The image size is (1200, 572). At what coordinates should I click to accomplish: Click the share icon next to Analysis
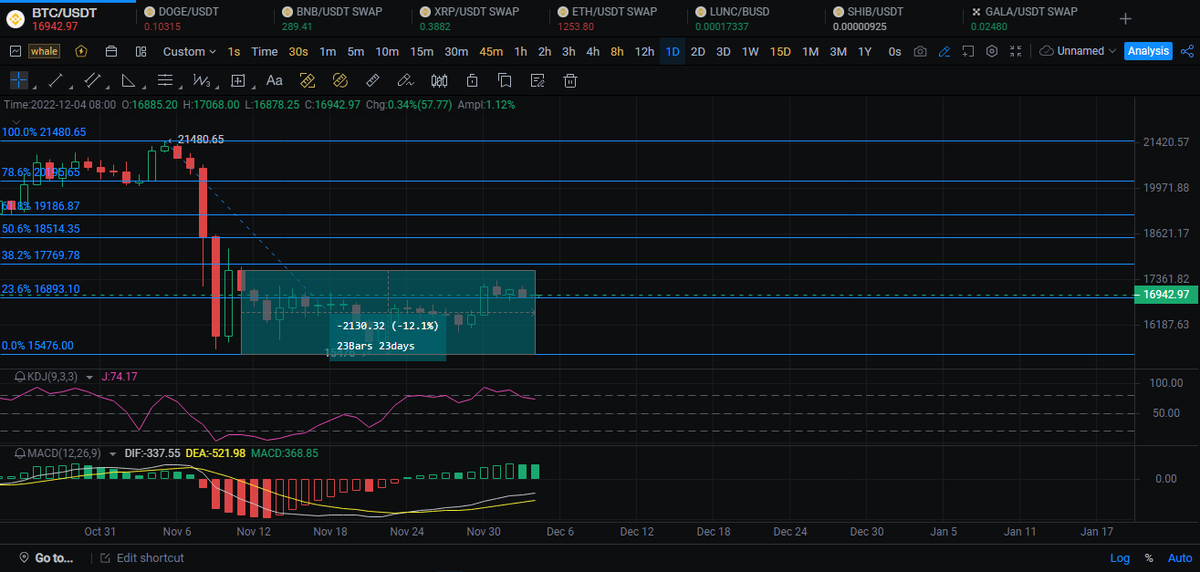click(1185, 51)
